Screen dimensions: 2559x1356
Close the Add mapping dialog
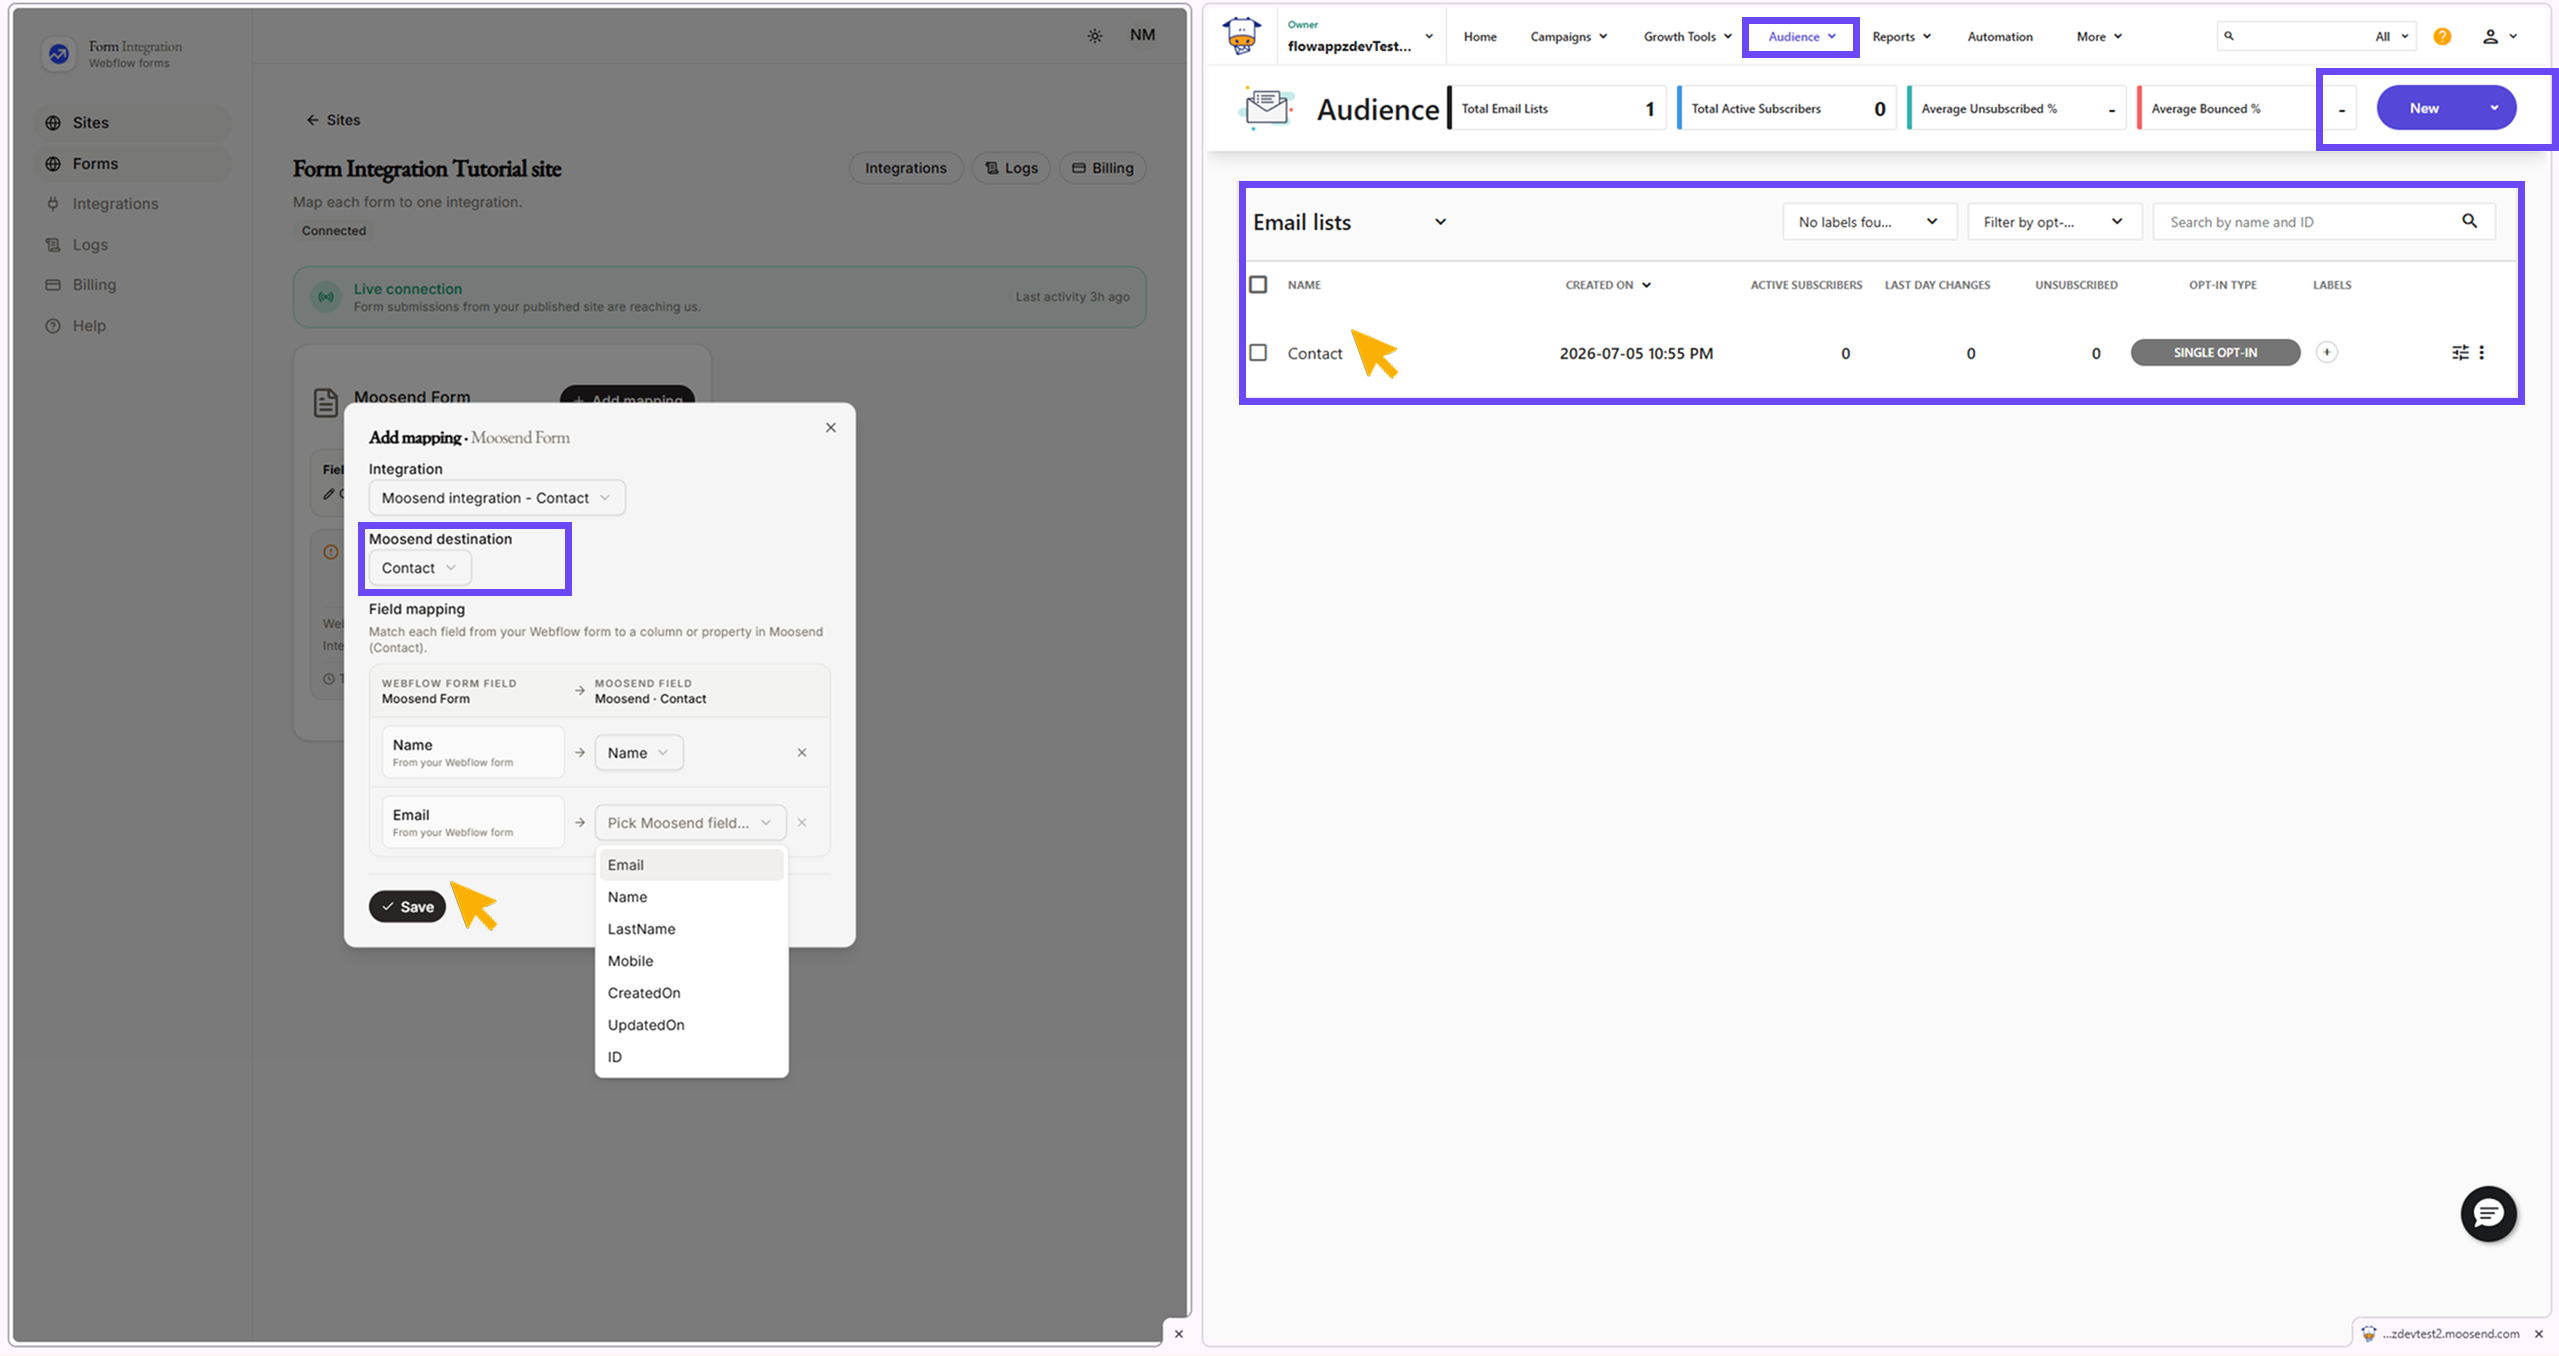830,428
